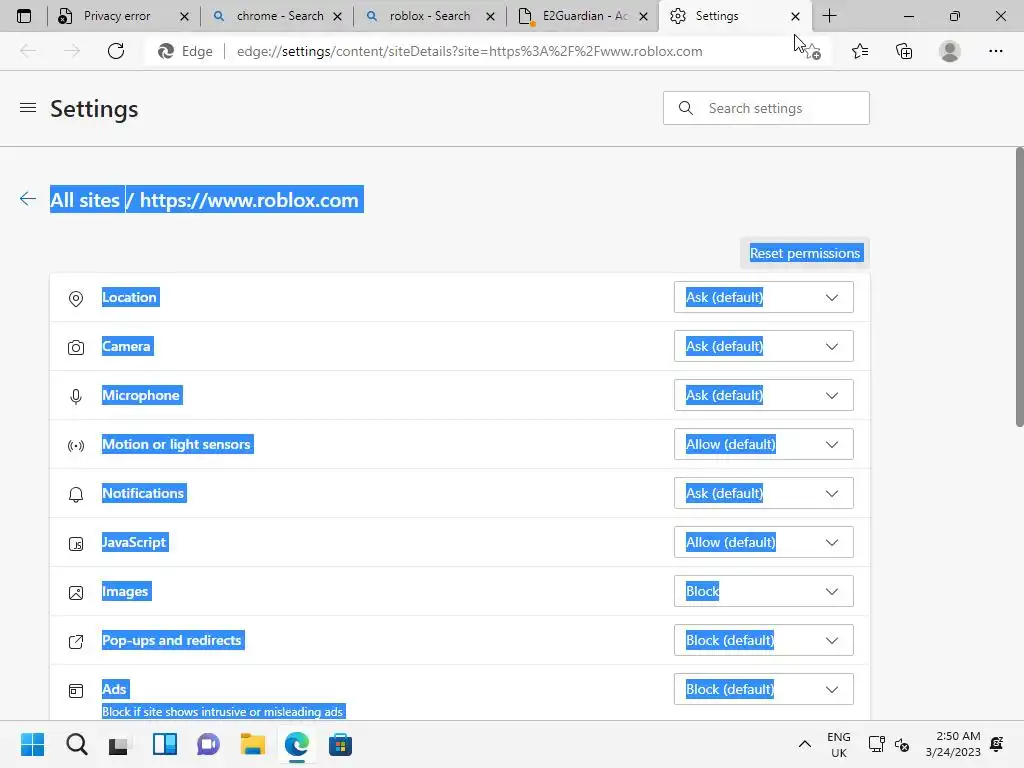Click the All sites breadcrumb link
The image size is (1024, 768).
[85, 200]
